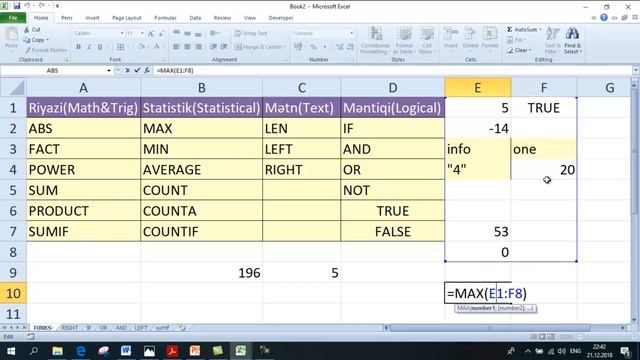The image size is (640, 360).
Task: Switch to the Page Layout tab
Action: [x=127, y=18]
